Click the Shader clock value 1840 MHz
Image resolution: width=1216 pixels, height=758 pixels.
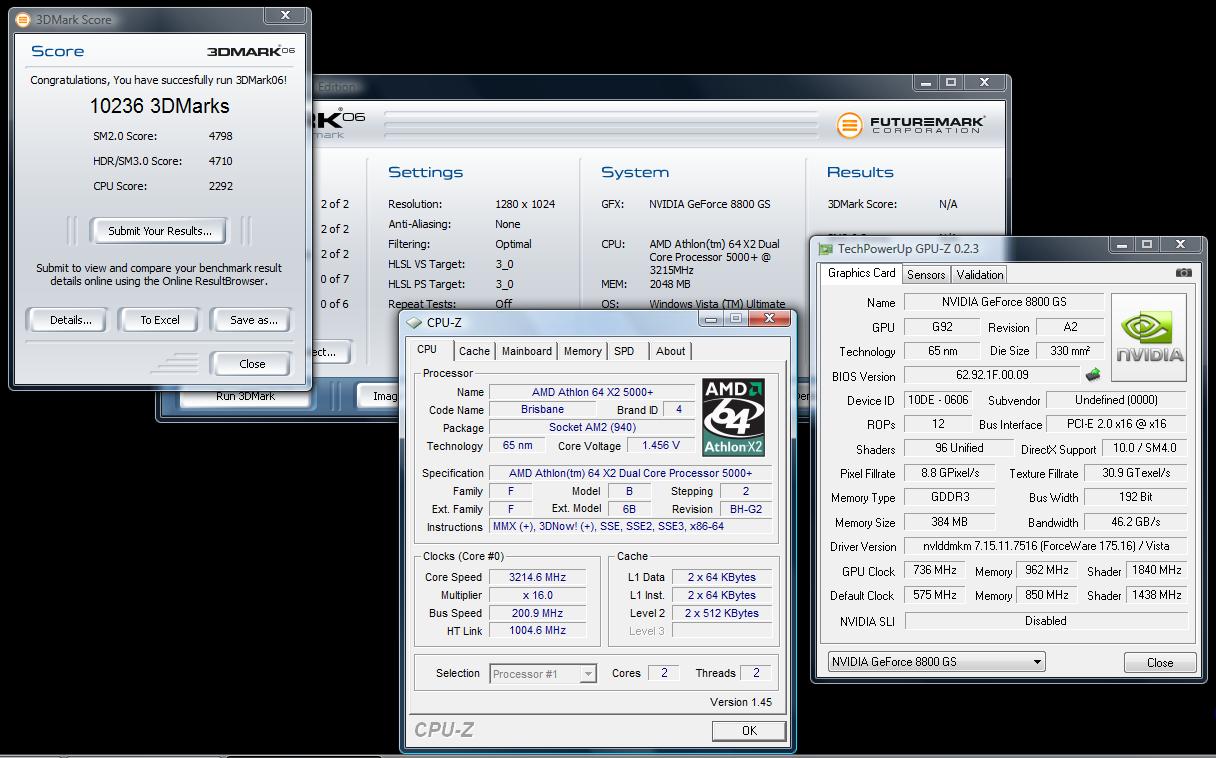click(x=1156, y=570)
